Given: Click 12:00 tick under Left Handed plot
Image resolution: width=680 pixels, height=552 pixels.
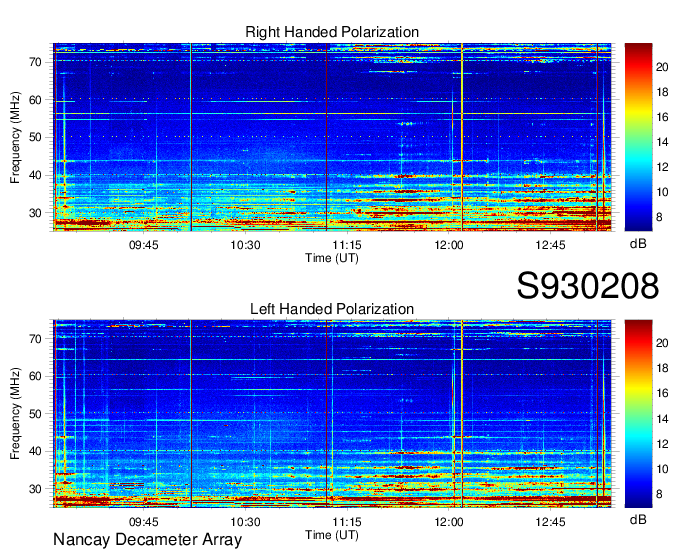Looking at the screenshot, I should tap(448, 522).
